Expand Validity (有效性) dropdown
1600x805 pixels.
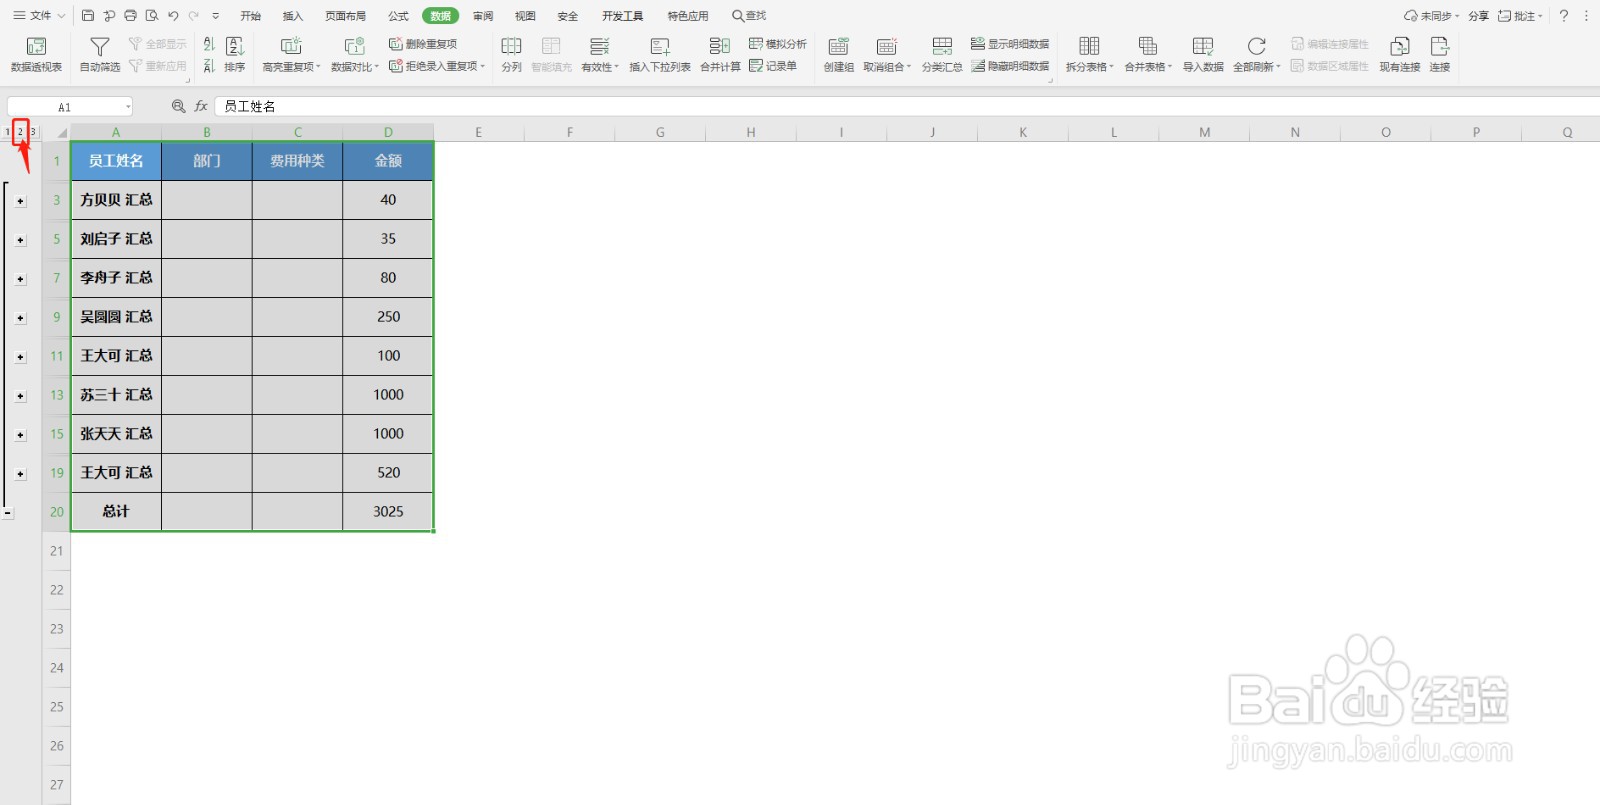(617, 67)
